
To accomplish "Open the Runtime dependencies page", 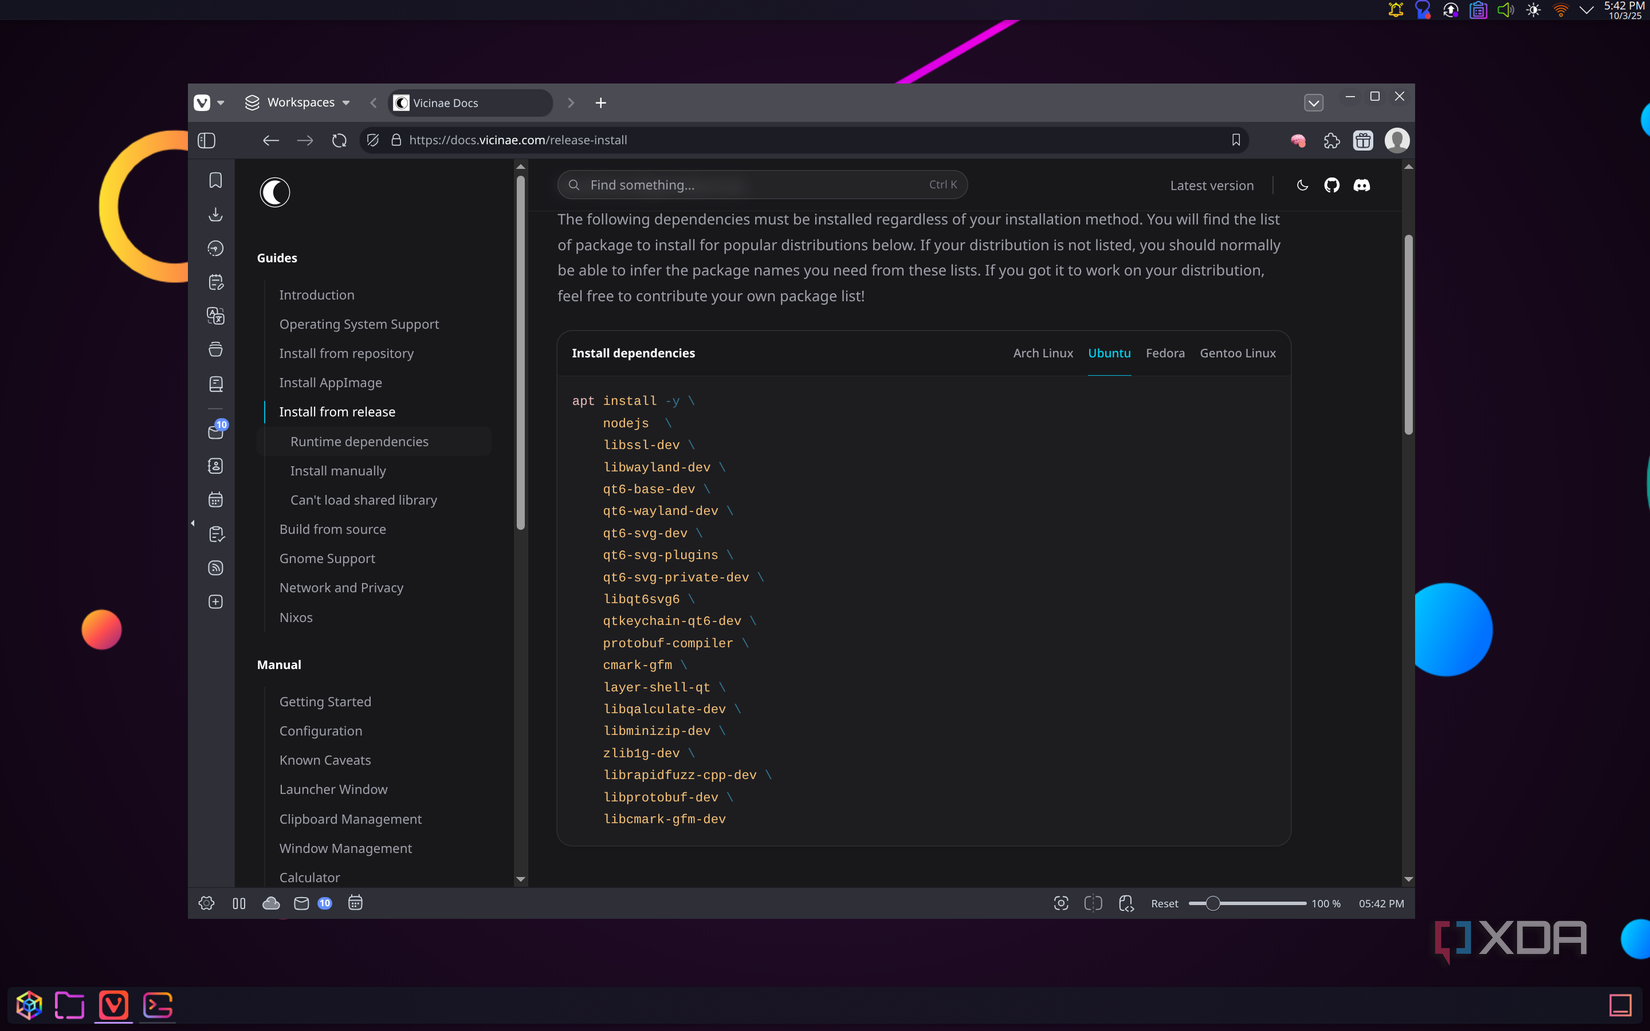I will pyautogui.click(x=359, y=441).
